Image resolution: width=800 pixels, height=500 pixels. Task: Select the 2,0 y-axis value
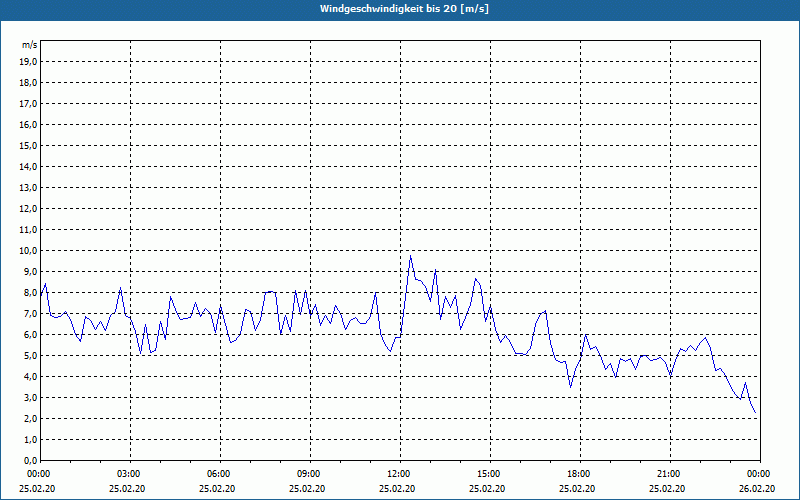(x=31, y=418)
